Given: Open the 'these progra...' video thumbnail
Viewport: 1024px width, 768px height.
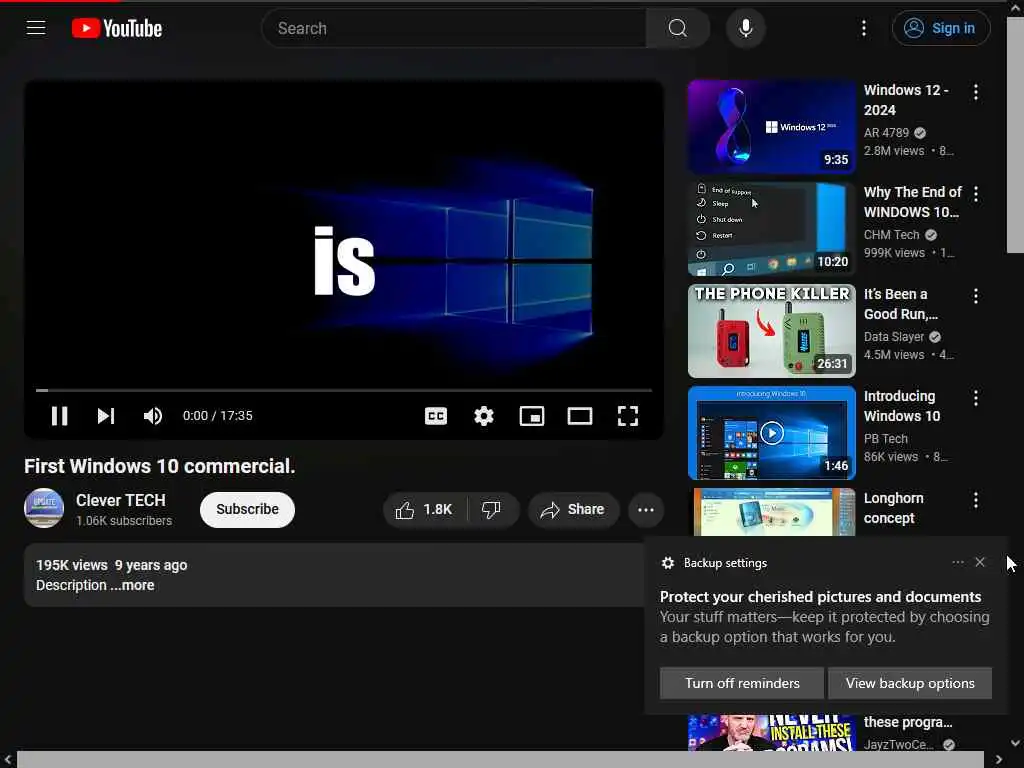Looking at the screenshot, I should pyautogui.click(x=771, y=733).
